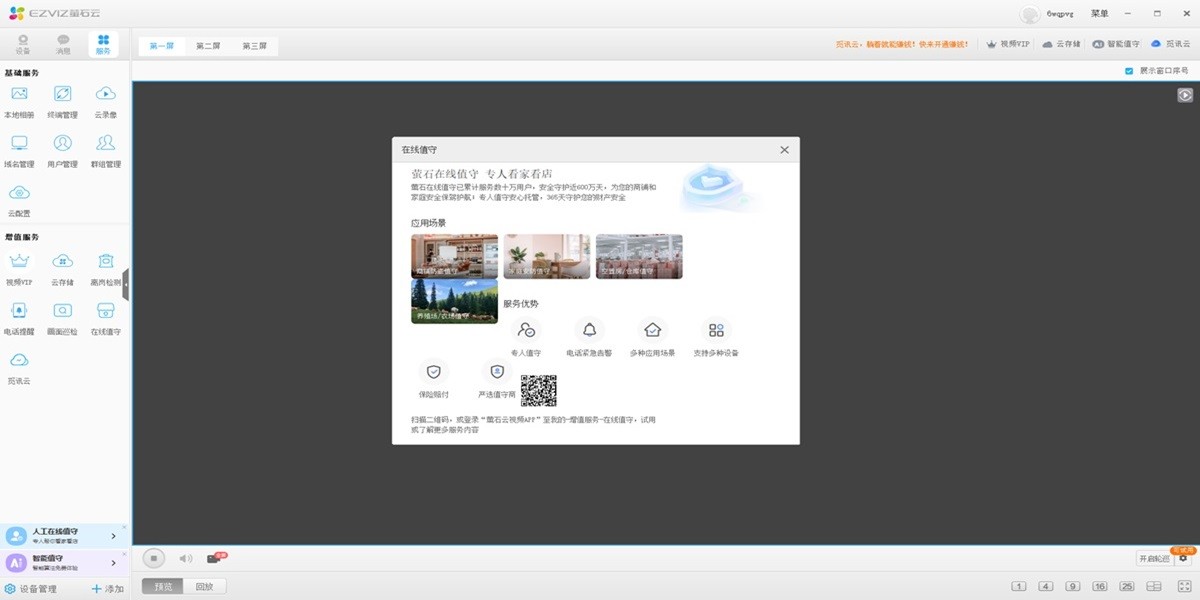
Task: Select the 本地相册 local album icon
Action: coord(20,99)
